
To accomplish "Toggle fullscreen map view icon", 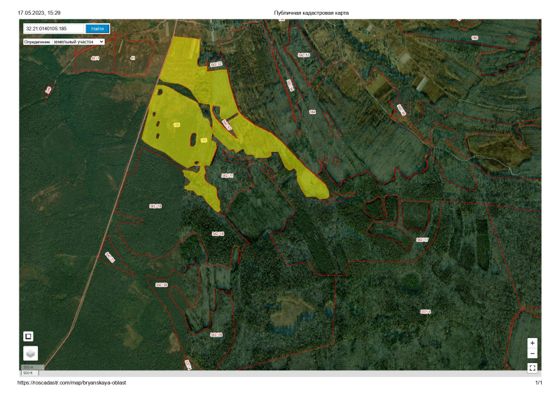I will 532,368.
